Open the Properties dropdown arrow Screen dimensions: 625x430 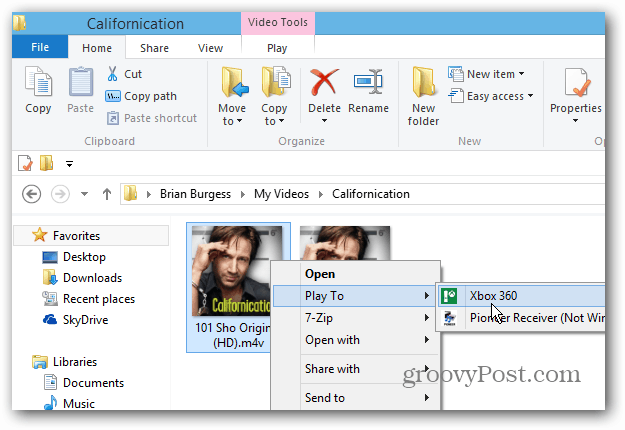click(575, 121)
